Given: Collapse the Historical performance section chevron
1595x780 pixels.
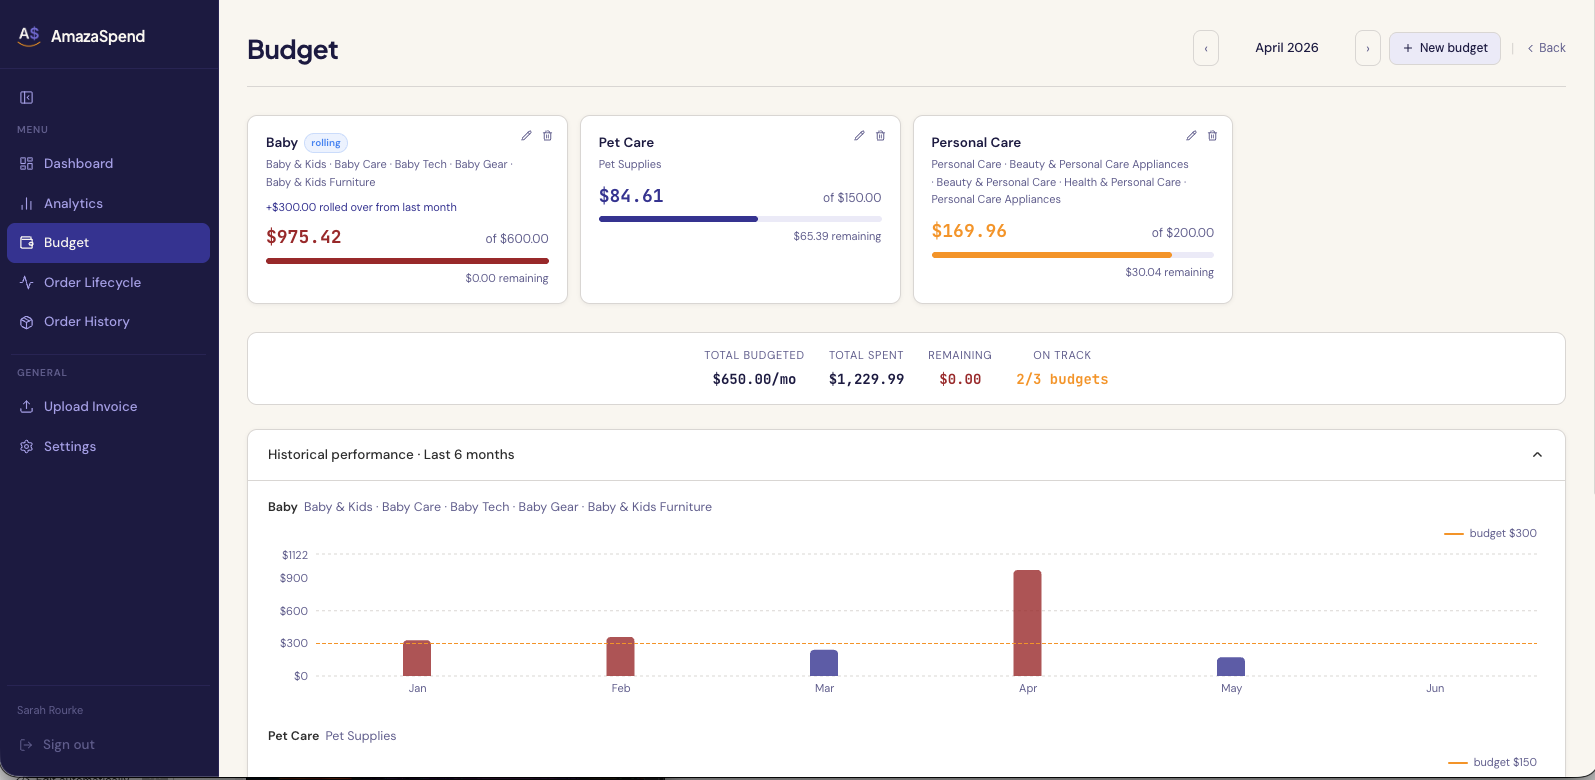Looking at the screenshot, I should point(1537,455).
